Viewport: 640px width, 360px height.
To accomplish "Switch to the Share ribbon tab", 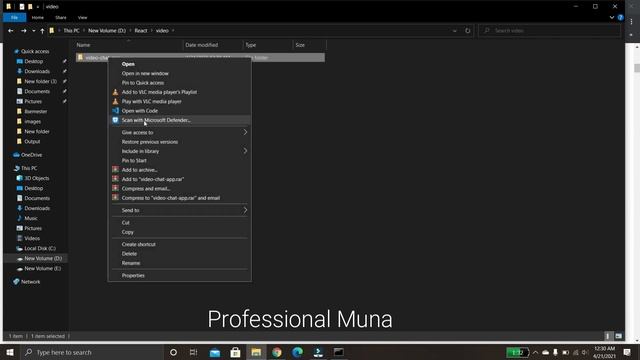I will (x=61, y=18).
